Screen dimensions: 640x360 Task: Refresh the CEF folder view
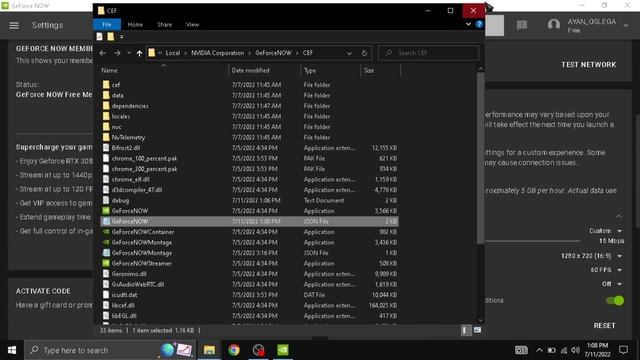(364, 53)
